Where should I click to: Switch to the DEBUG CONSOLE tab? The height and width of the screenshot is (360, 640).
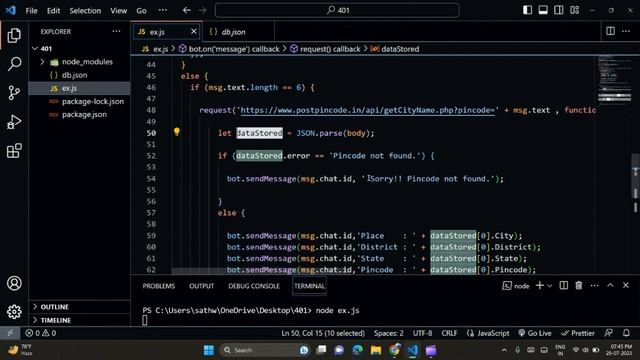click(254, 286)
